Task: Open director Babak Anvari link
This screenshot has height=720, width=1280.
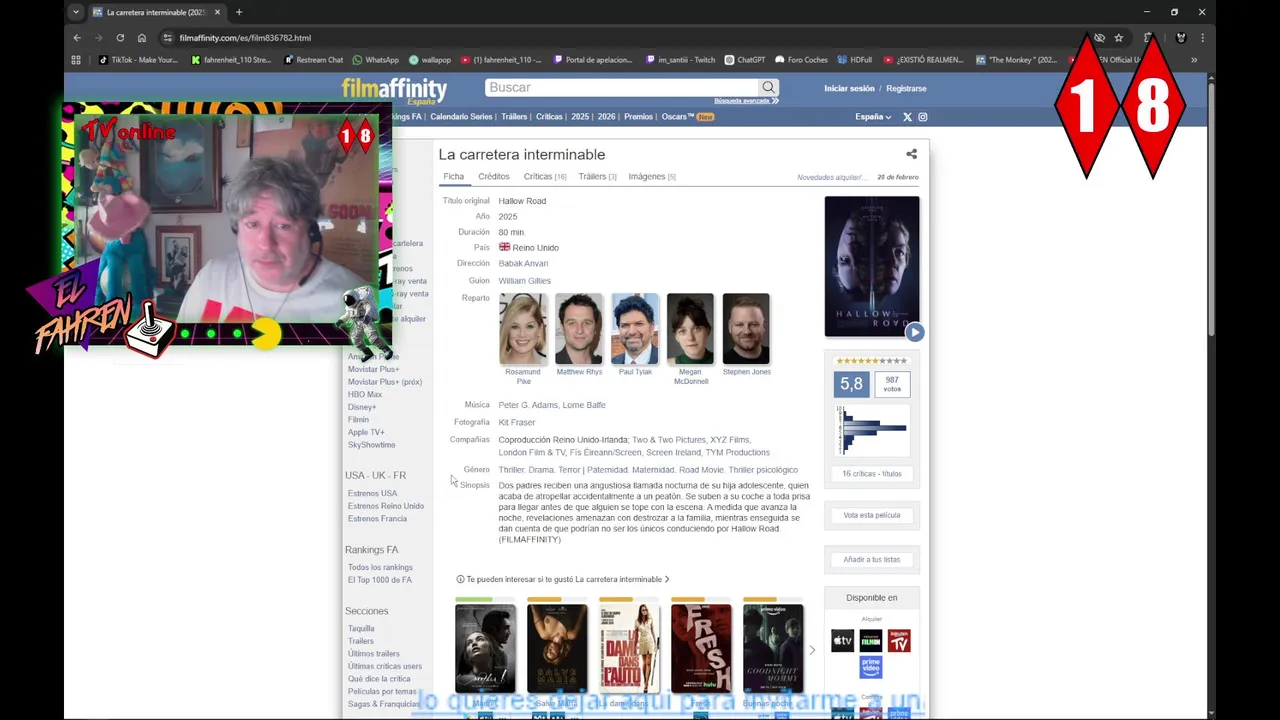Action: (523, 264)
